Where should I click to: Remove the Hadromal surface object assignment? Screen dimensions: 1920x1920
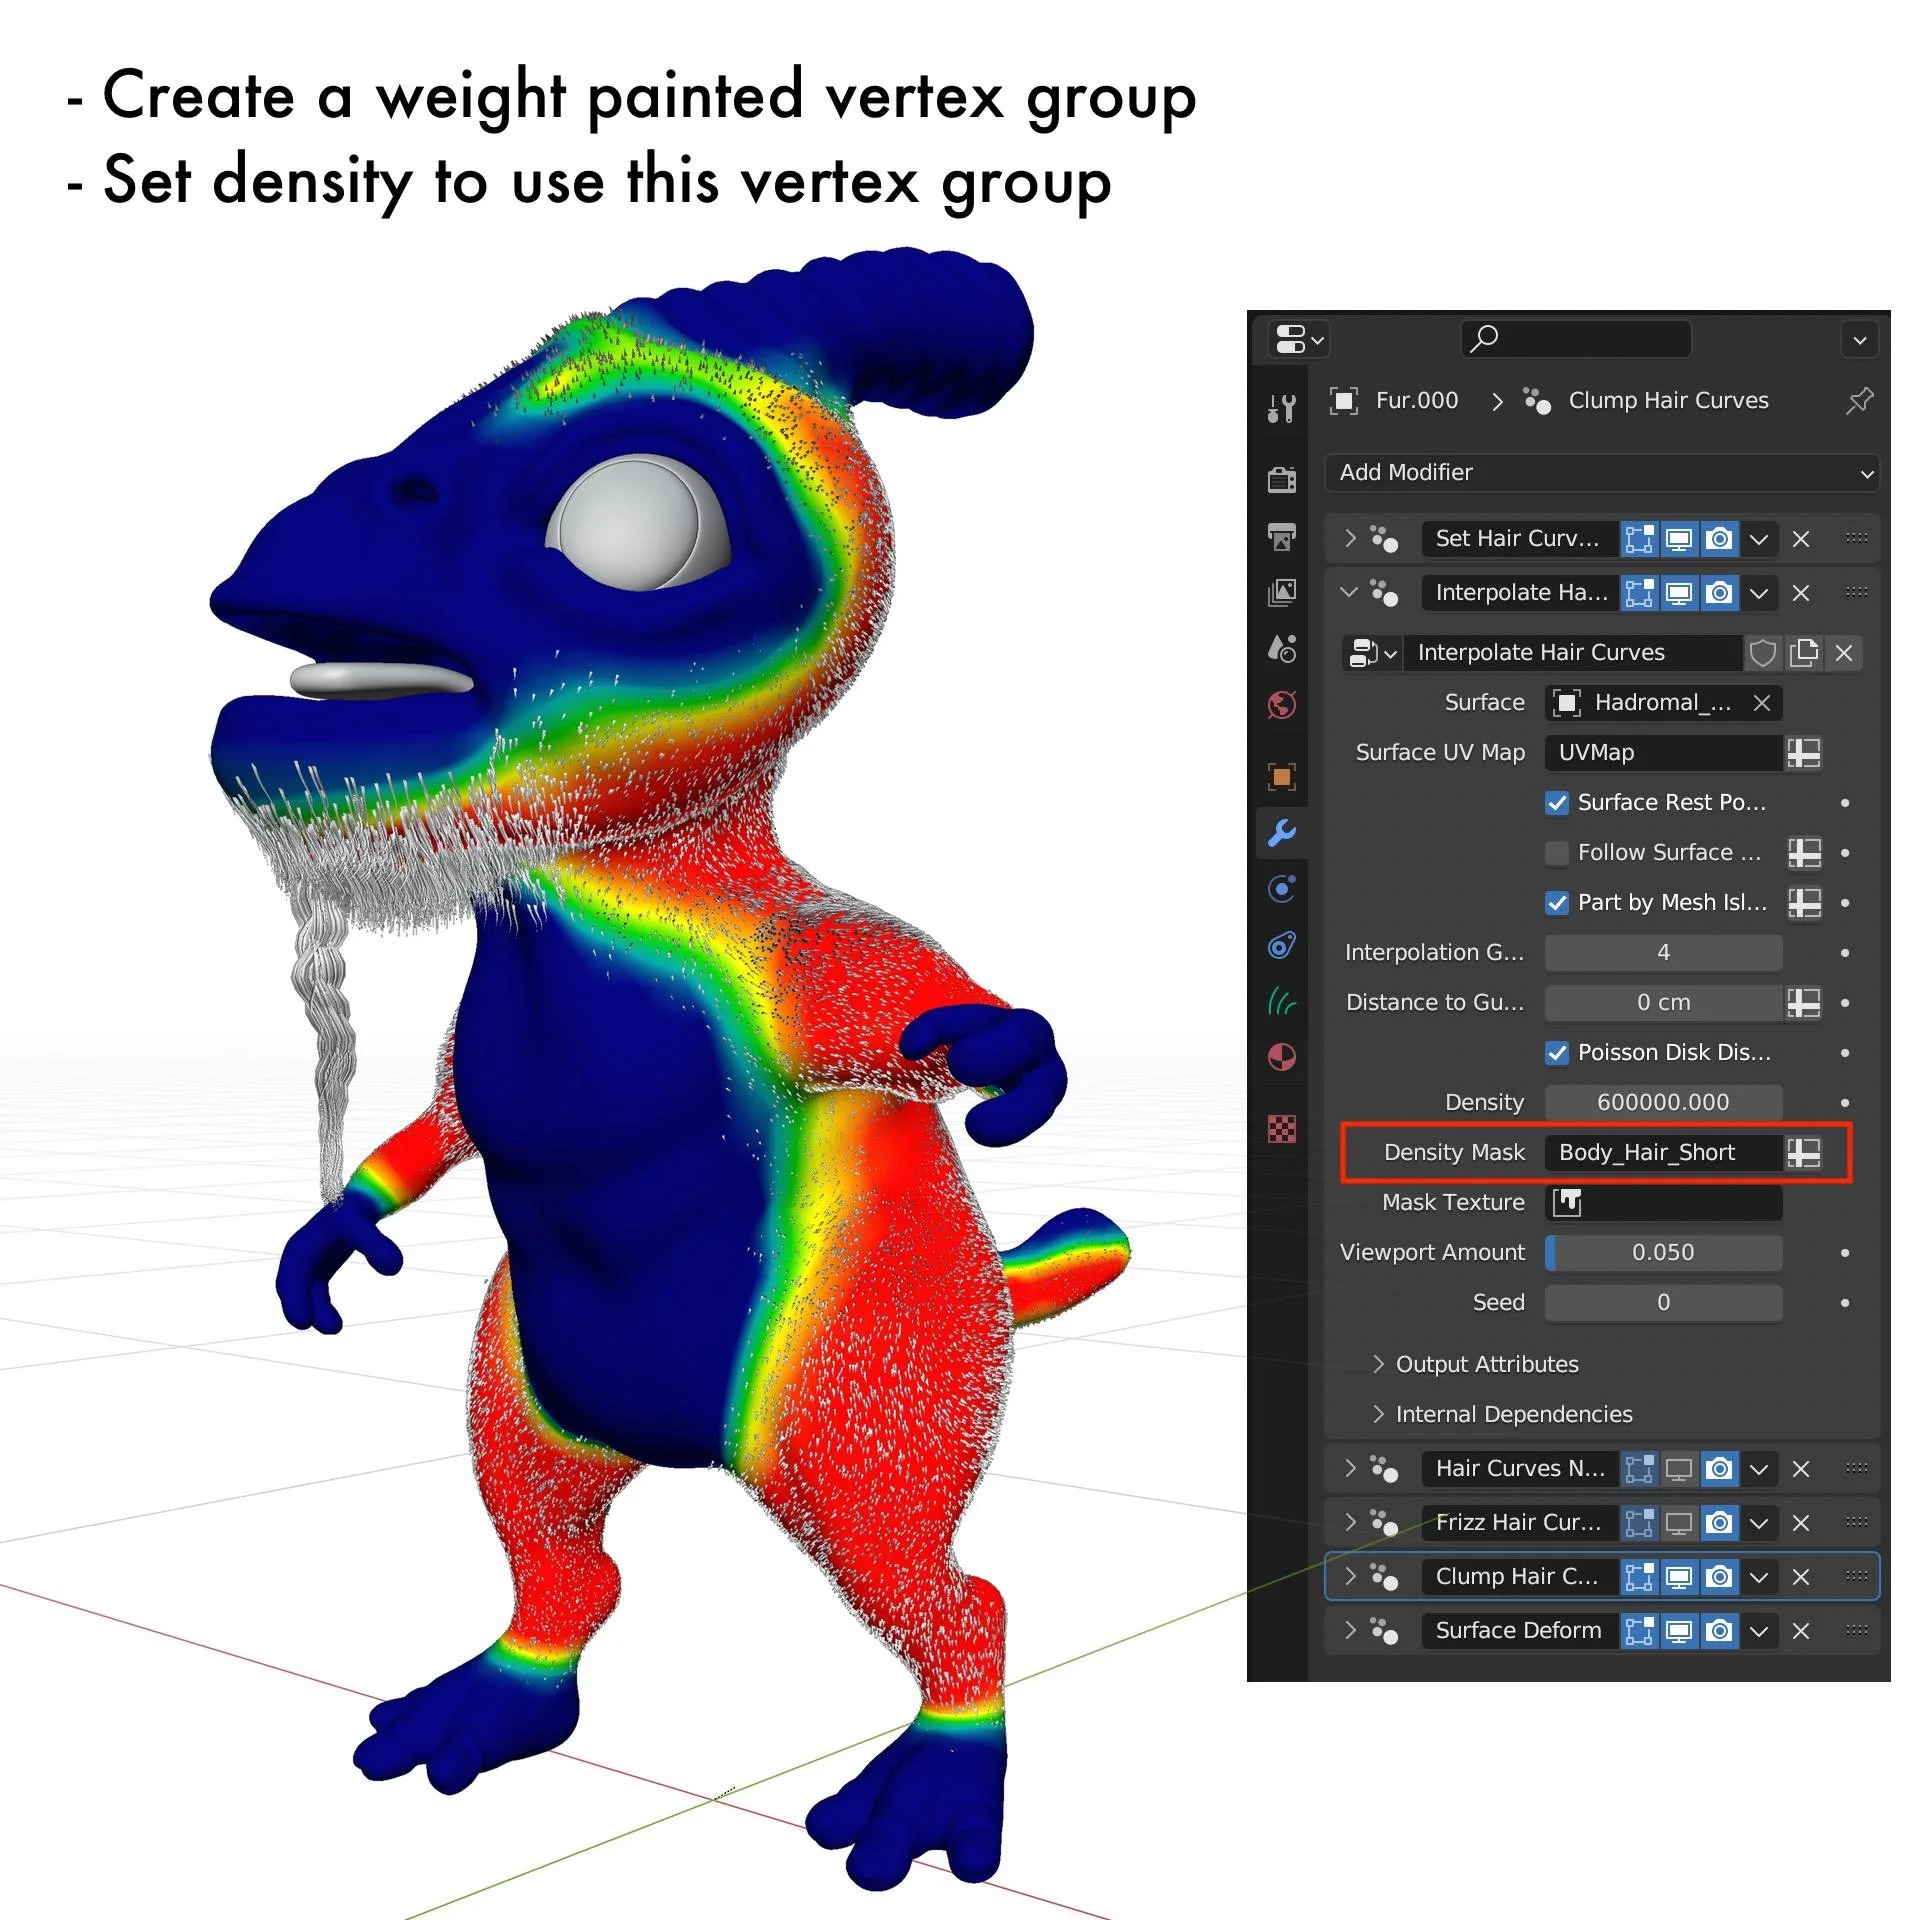coord(1762,702)
